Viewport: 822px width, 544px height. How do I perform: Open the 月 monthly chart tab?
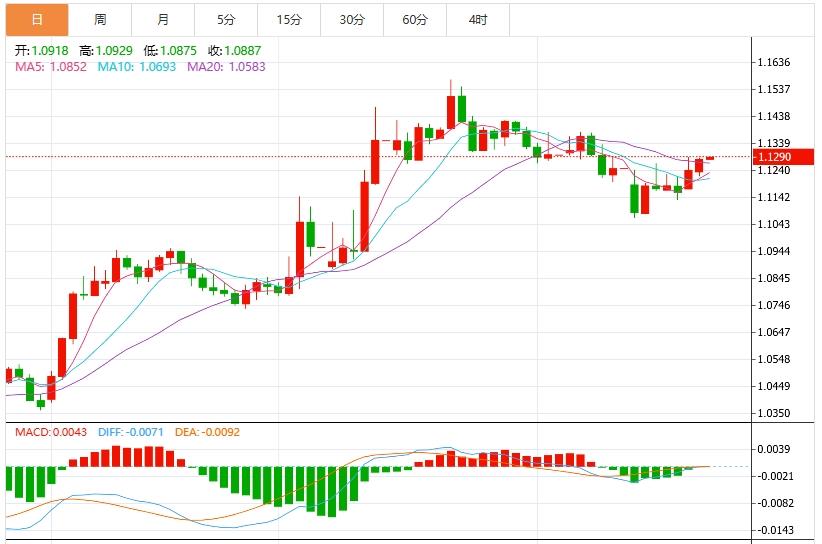pos(163,20)
